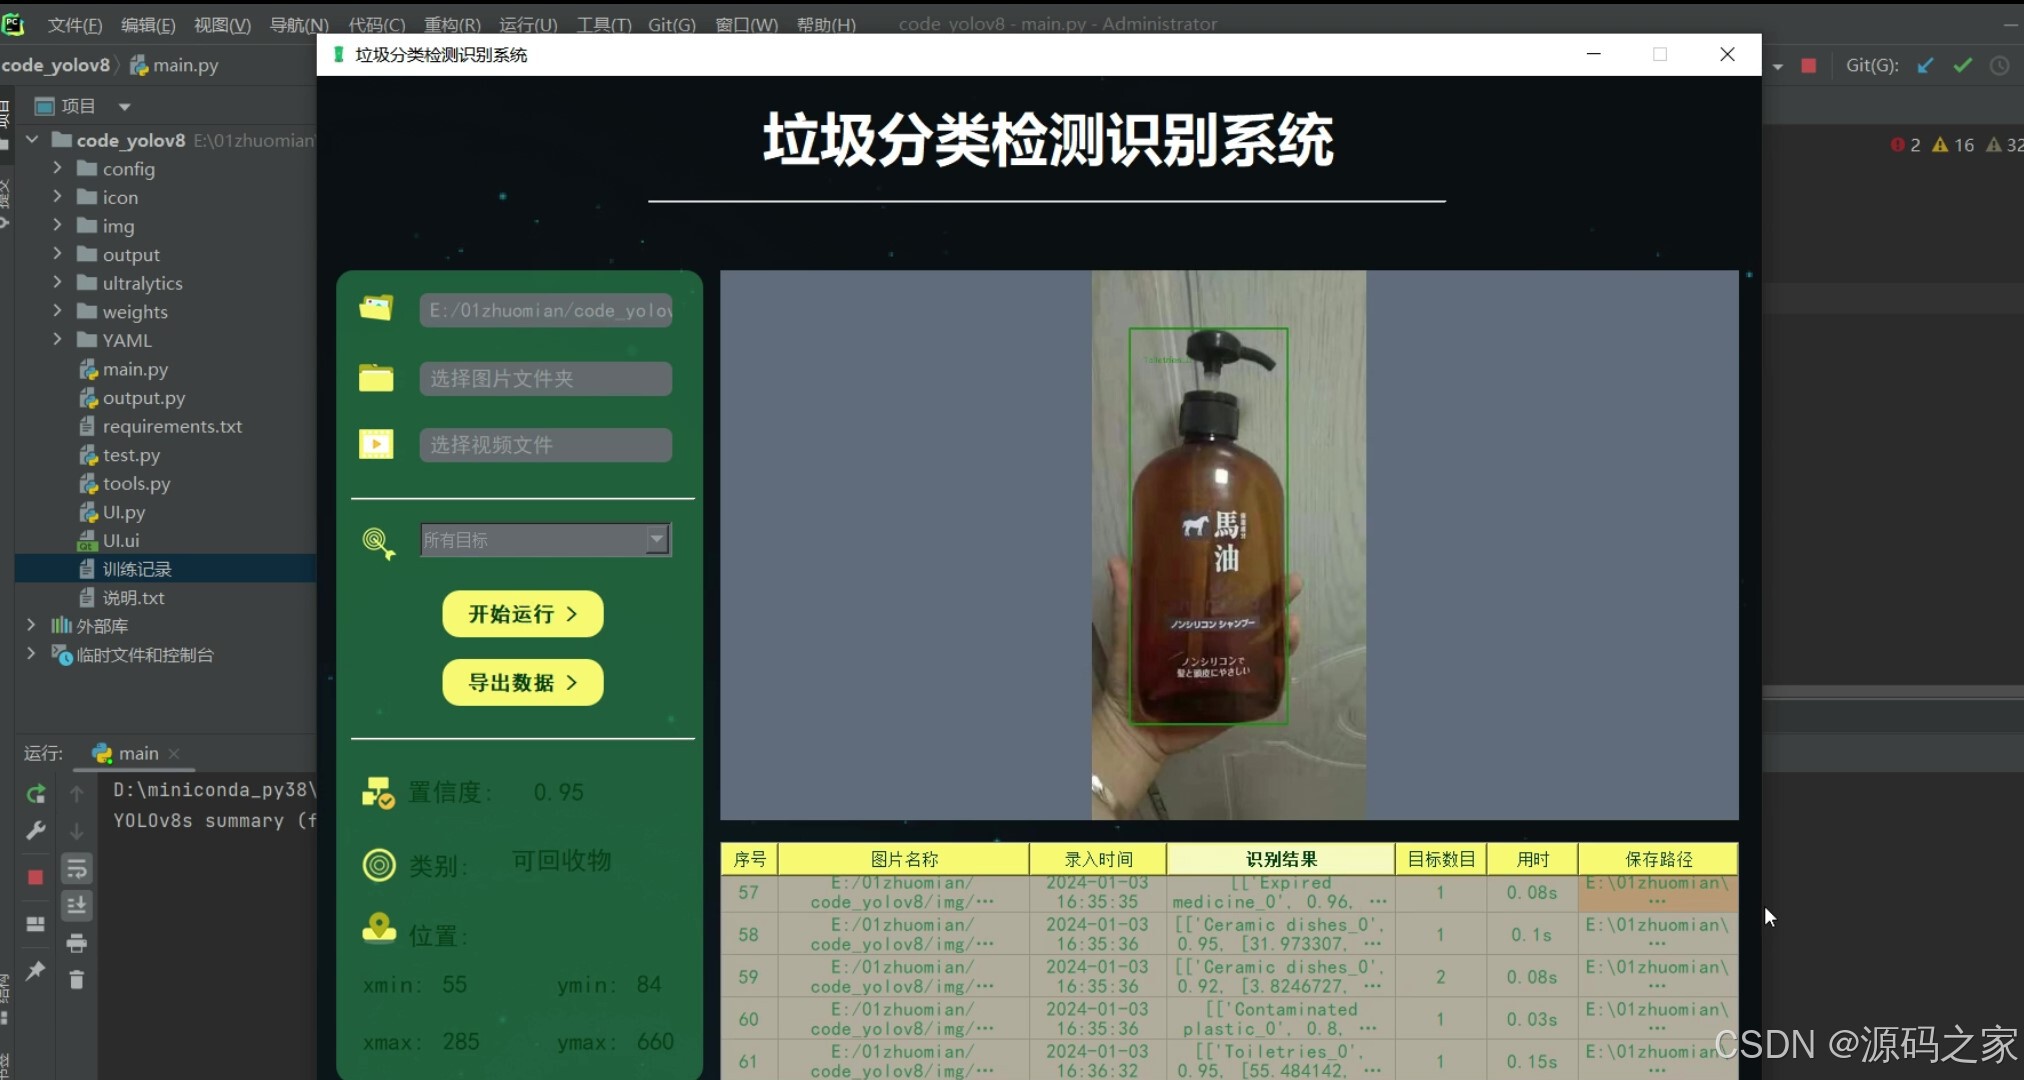Expand the icon folder
Viewport: 2024px width, 1080px height.
click(x=57, y=197)
